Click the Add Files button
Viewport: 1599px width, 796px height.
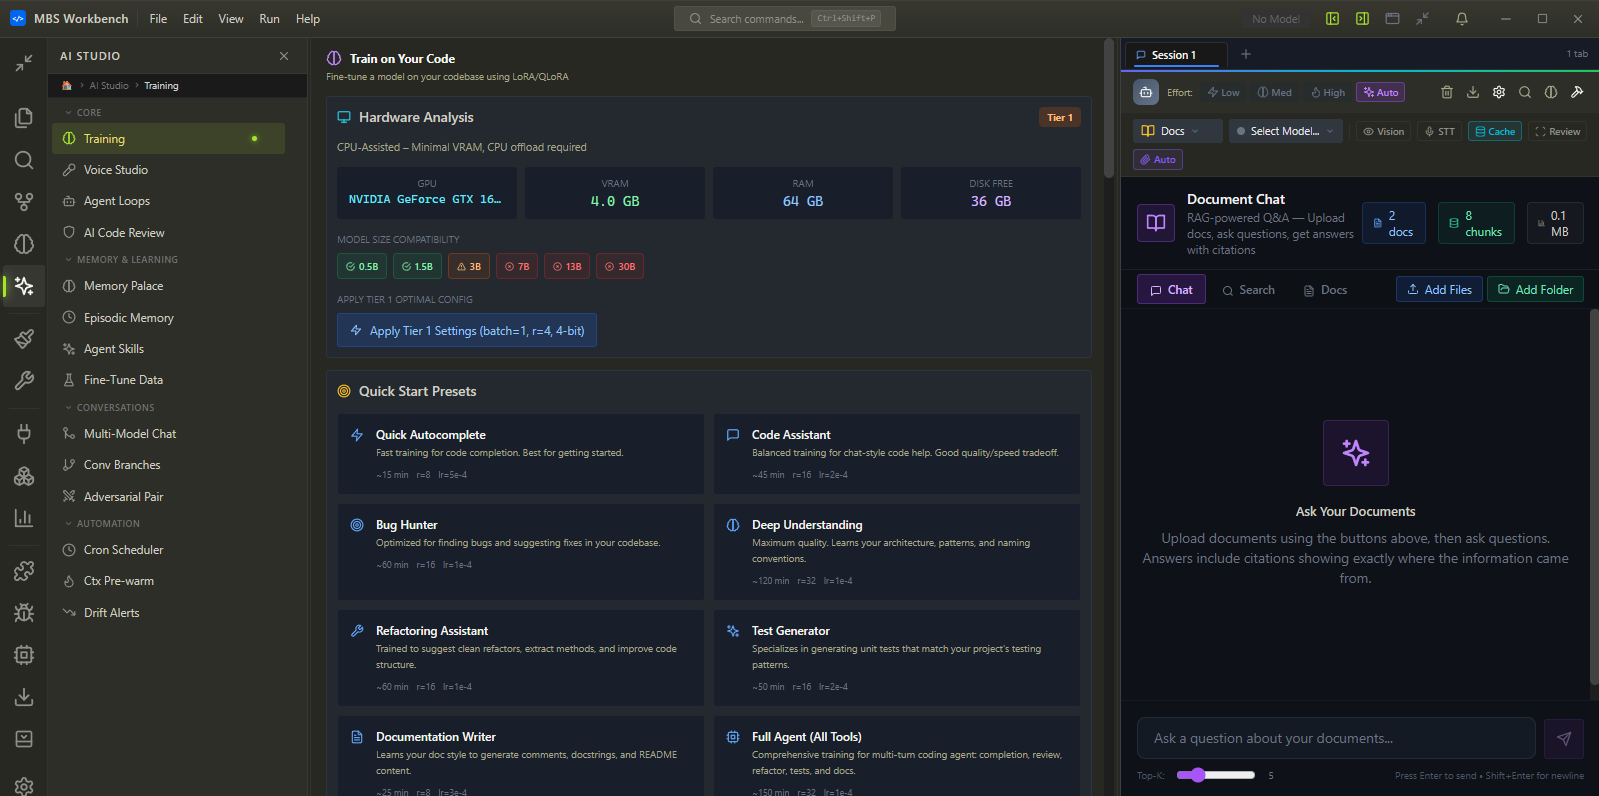pyautogui.click(x=1439, y=290)
